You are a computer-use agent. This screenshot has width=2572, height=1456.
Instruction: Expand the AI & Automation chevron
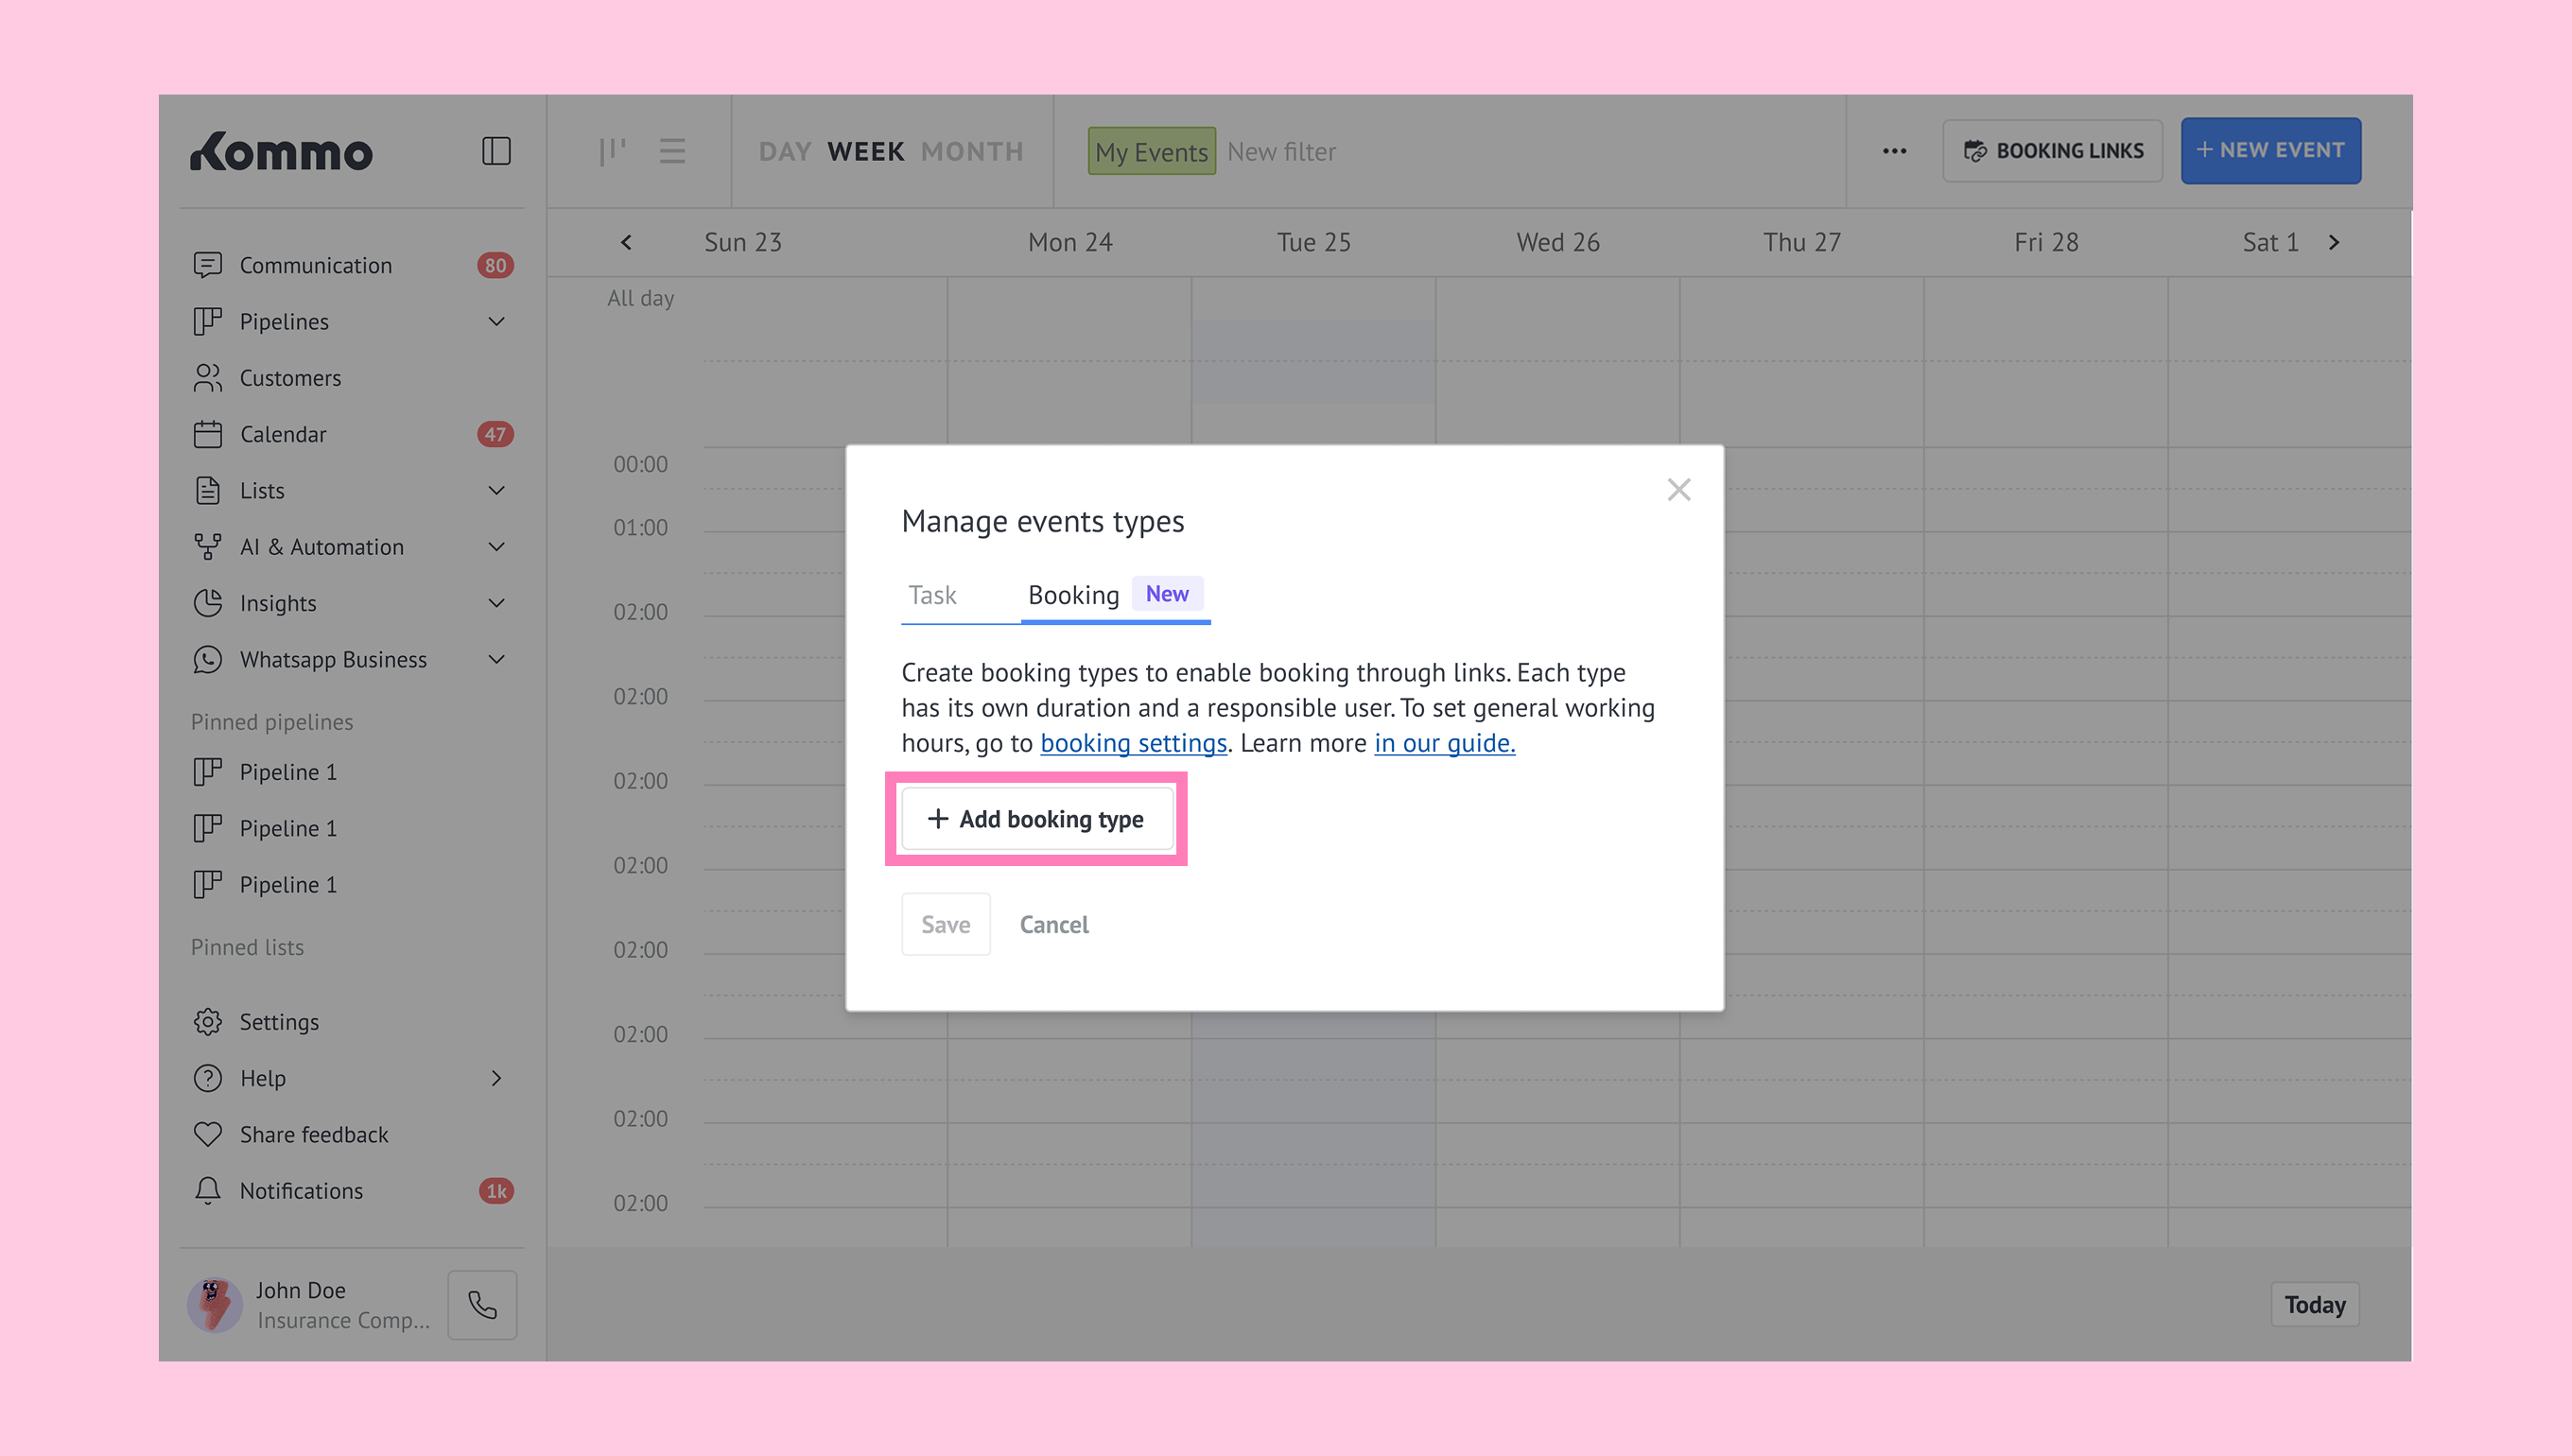click(496, 547)
